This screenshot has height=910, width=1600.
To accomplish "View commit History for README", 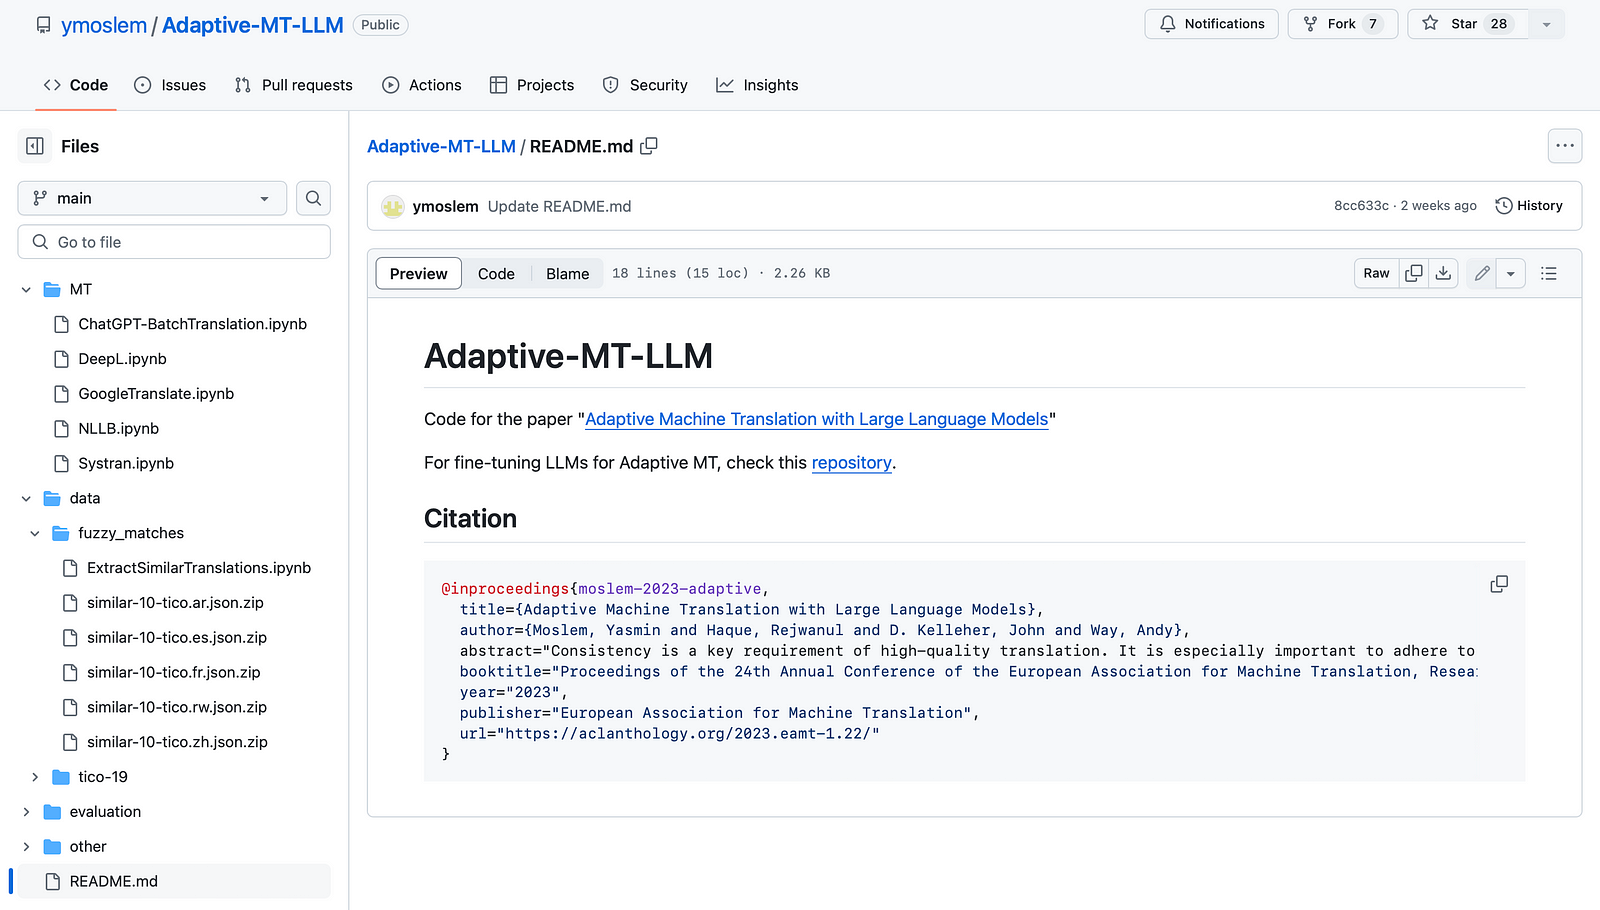I will [x=1528, y=206].
